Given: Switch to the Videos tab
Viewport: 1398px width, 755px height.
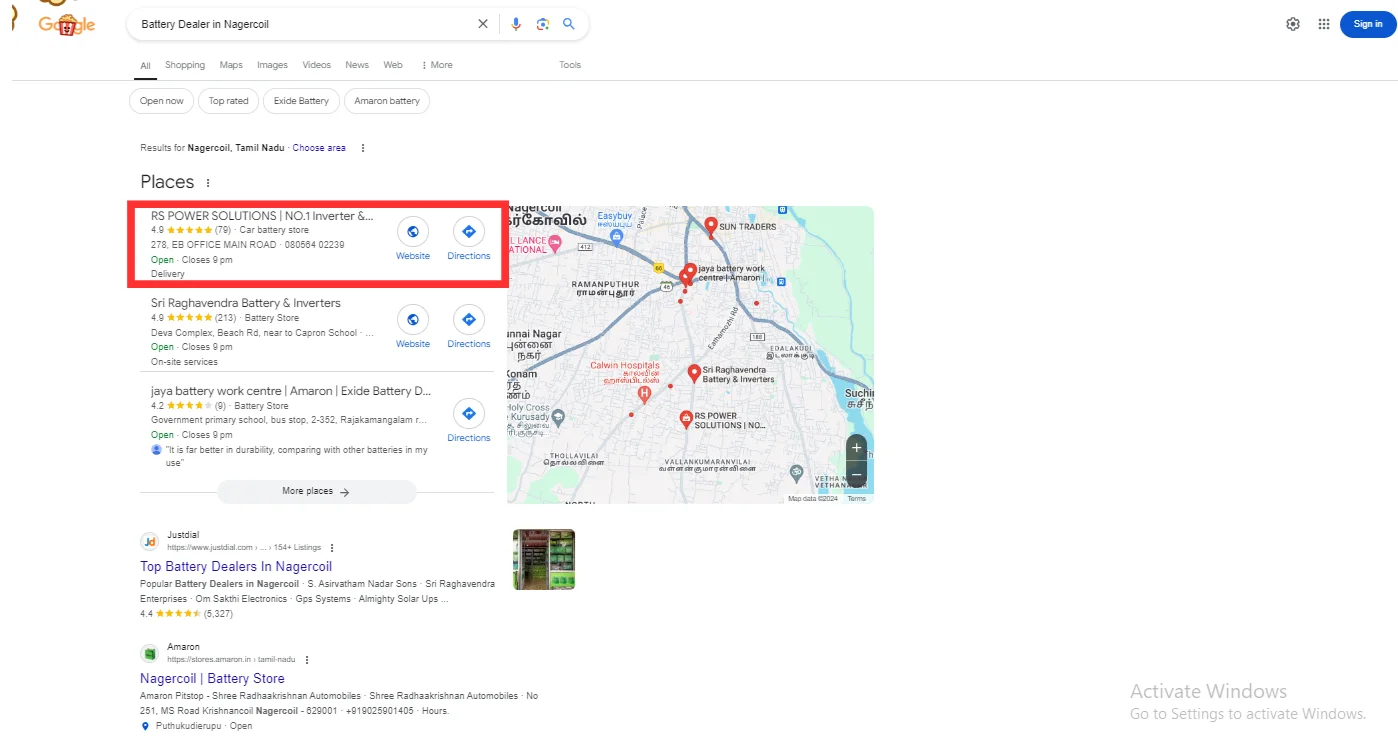Looking at the screenshot, I should [x=317, y=65].
